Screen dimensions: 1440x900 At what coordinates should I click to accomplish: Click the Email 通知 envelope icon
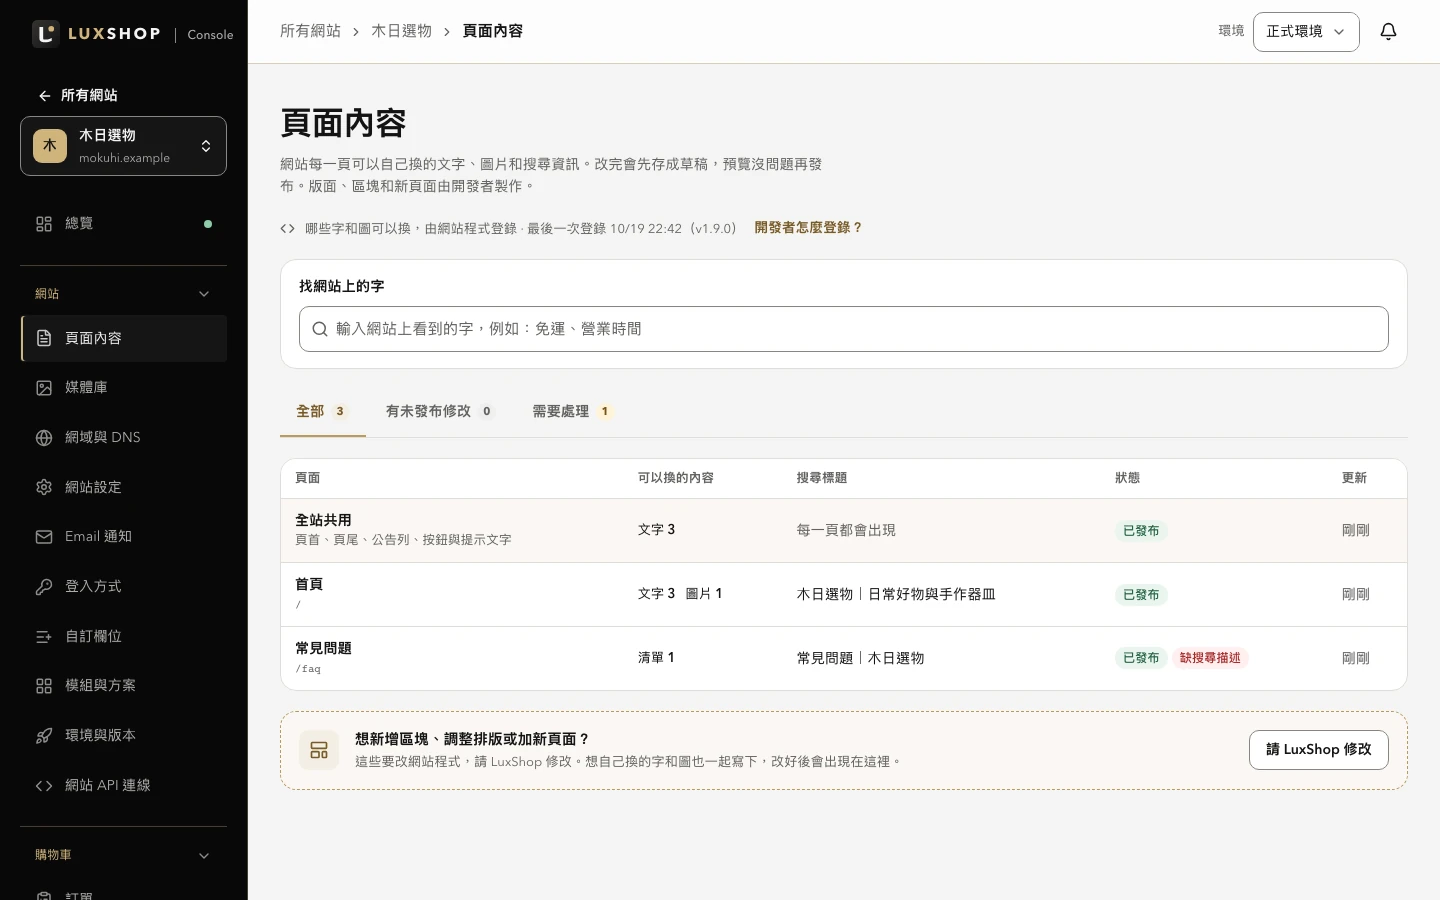44,537
